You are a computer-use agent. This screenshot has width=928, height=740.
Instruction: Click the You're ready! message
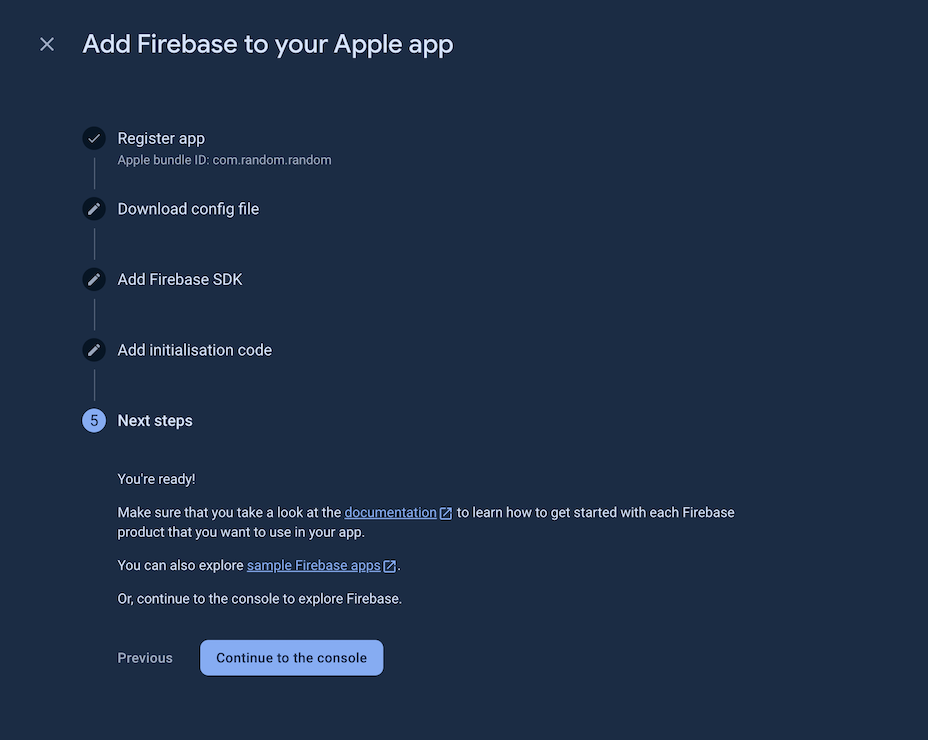(x=157, y=480)
